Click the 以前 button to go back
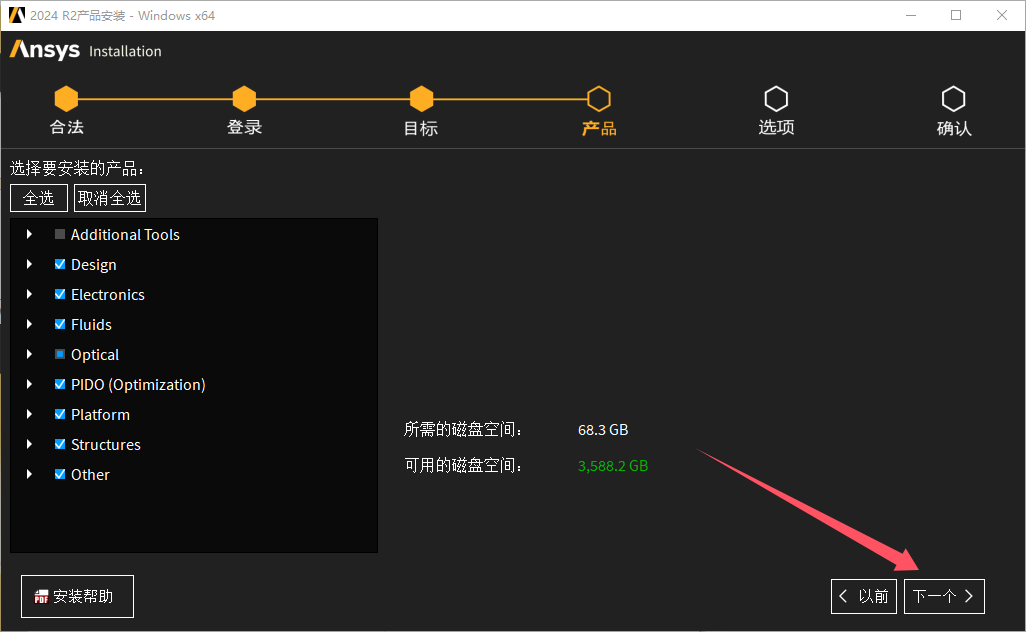Image resolution: width=1026 pixels, height=632 pixels. click(863, 596)
